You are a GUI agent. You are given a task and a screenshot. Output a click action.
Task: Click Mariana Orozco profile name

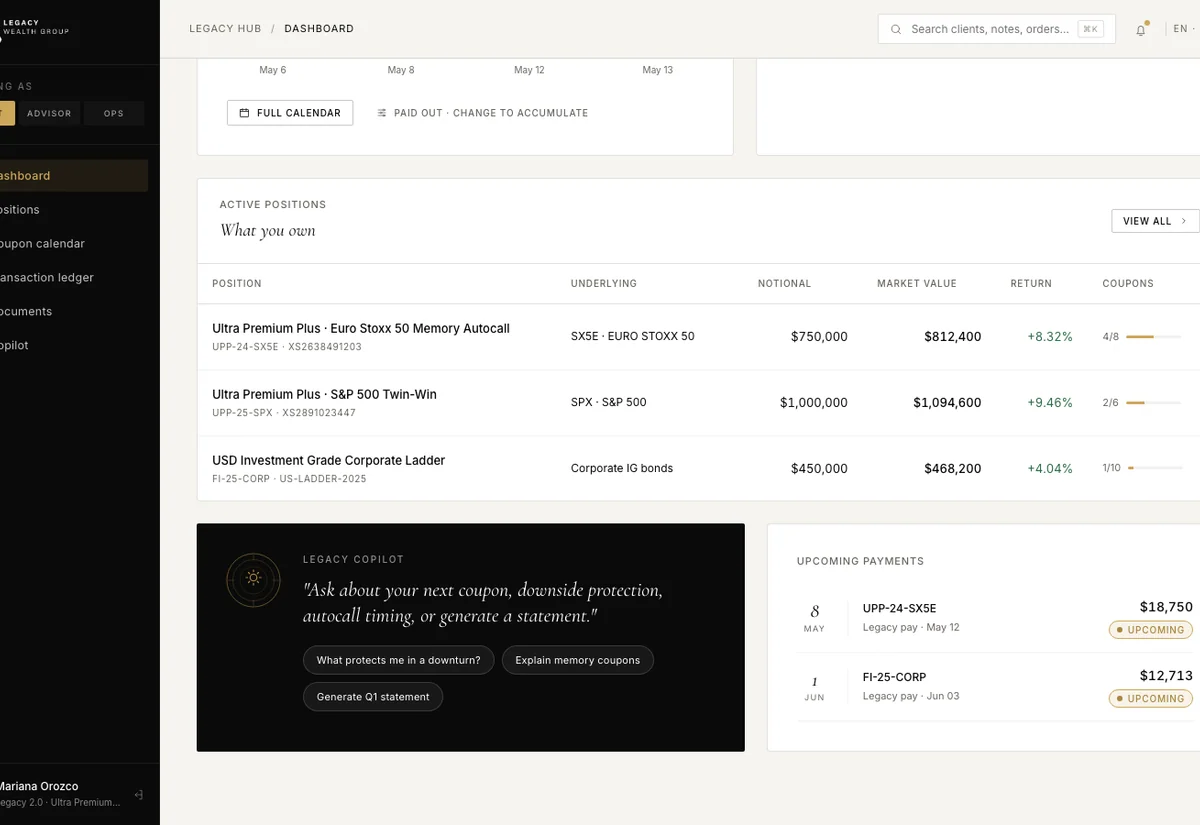pyautogui.click(x=39, y=786)
